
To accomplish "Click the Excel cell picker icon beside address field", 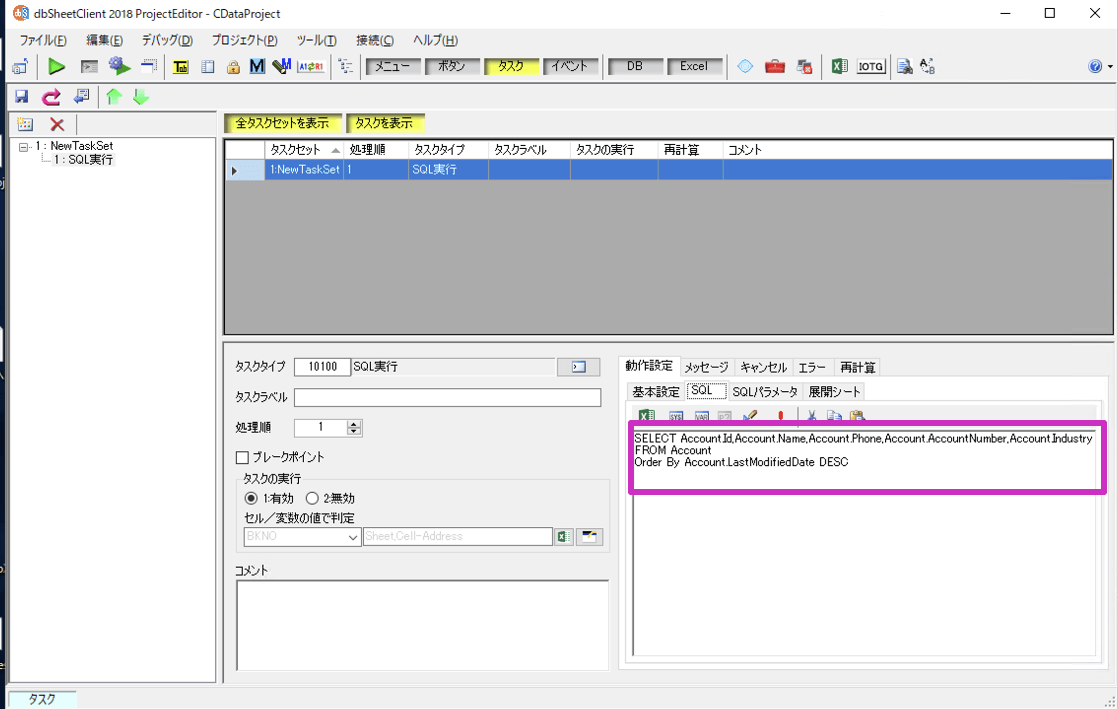I will pos(564,536).
